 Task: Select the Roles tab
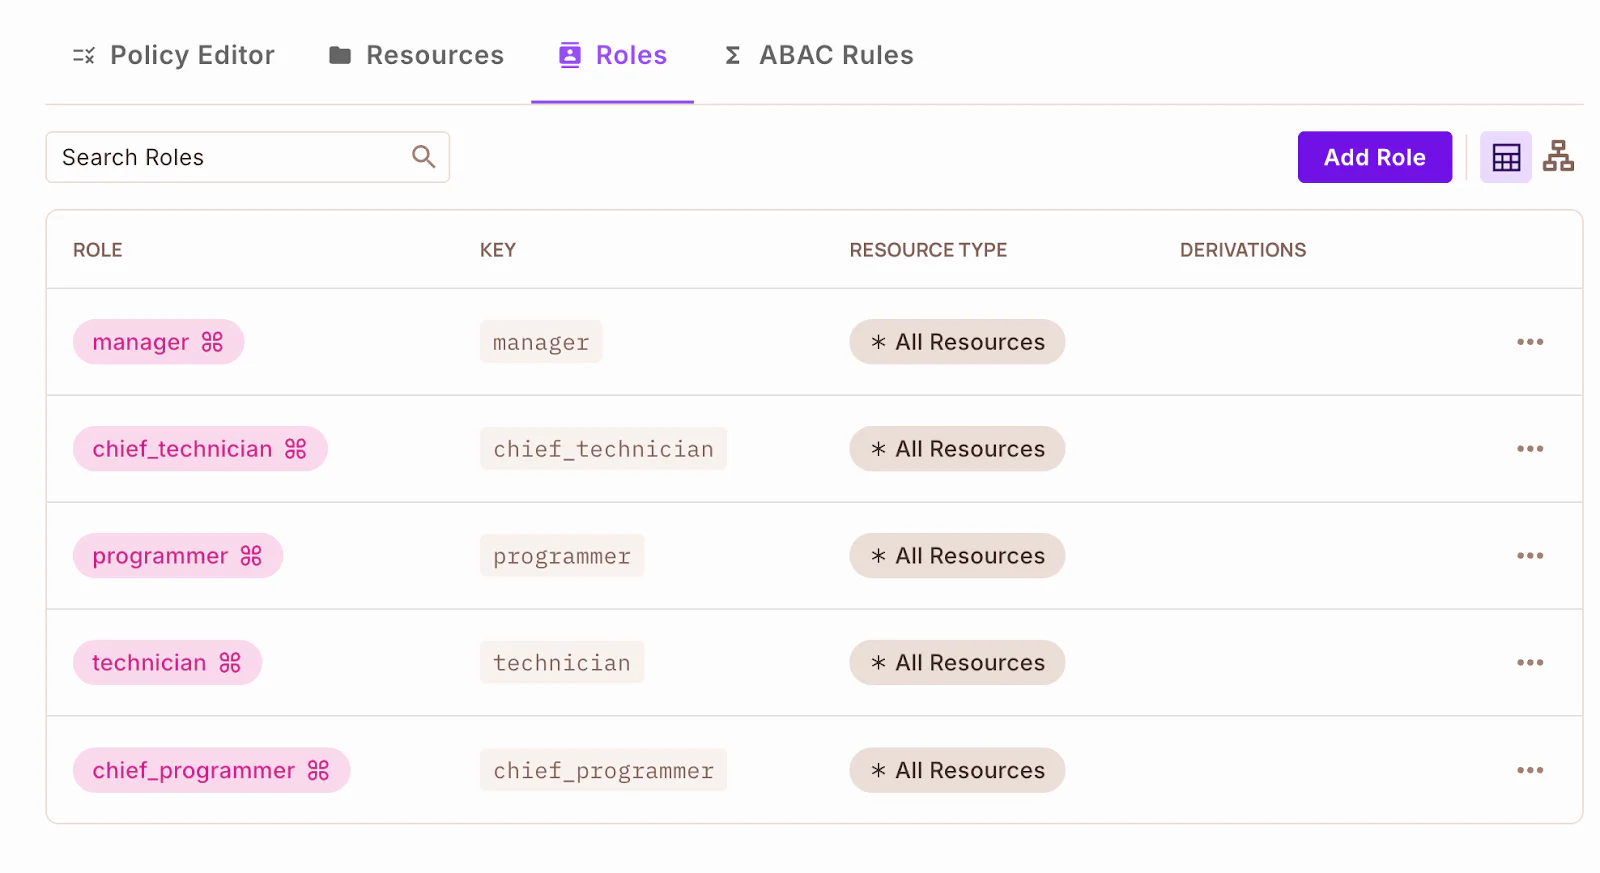[x=612, y=55]
